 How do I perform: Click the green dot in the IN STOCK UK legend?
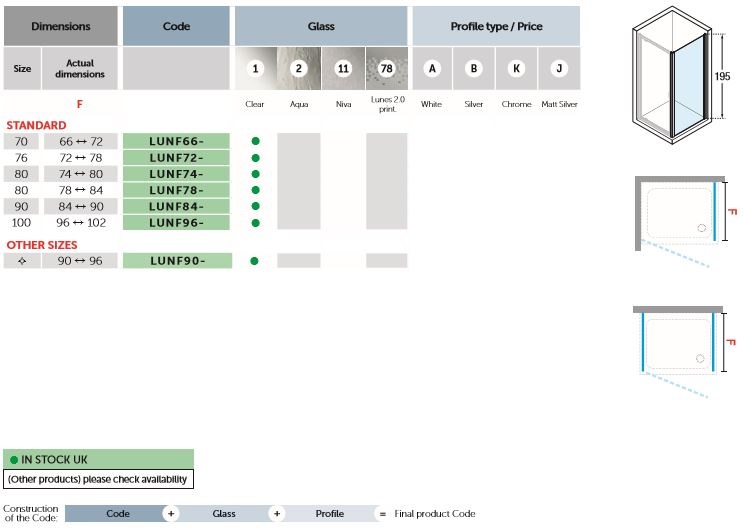pos(14,460)
